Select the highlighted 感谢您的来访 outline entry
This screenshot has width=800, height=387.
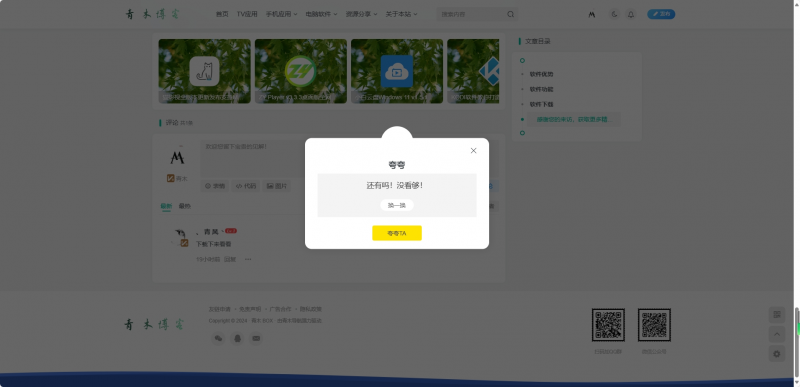(573, 119)
